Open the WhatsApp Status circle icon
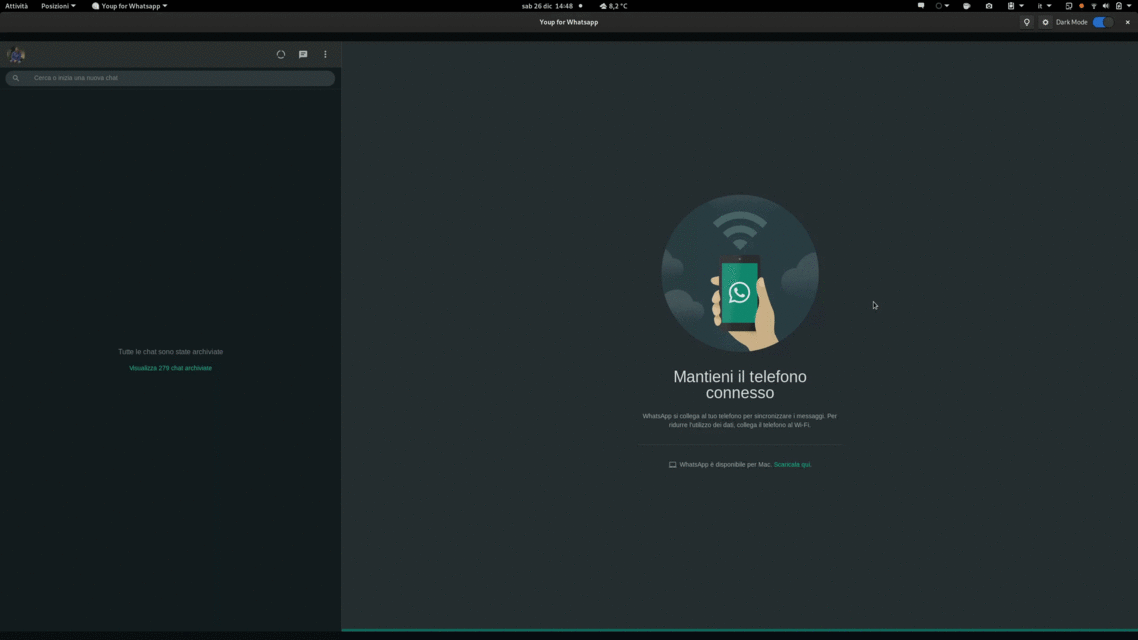The width and height of the screenshot is (1138, 640). click(281, 54)
